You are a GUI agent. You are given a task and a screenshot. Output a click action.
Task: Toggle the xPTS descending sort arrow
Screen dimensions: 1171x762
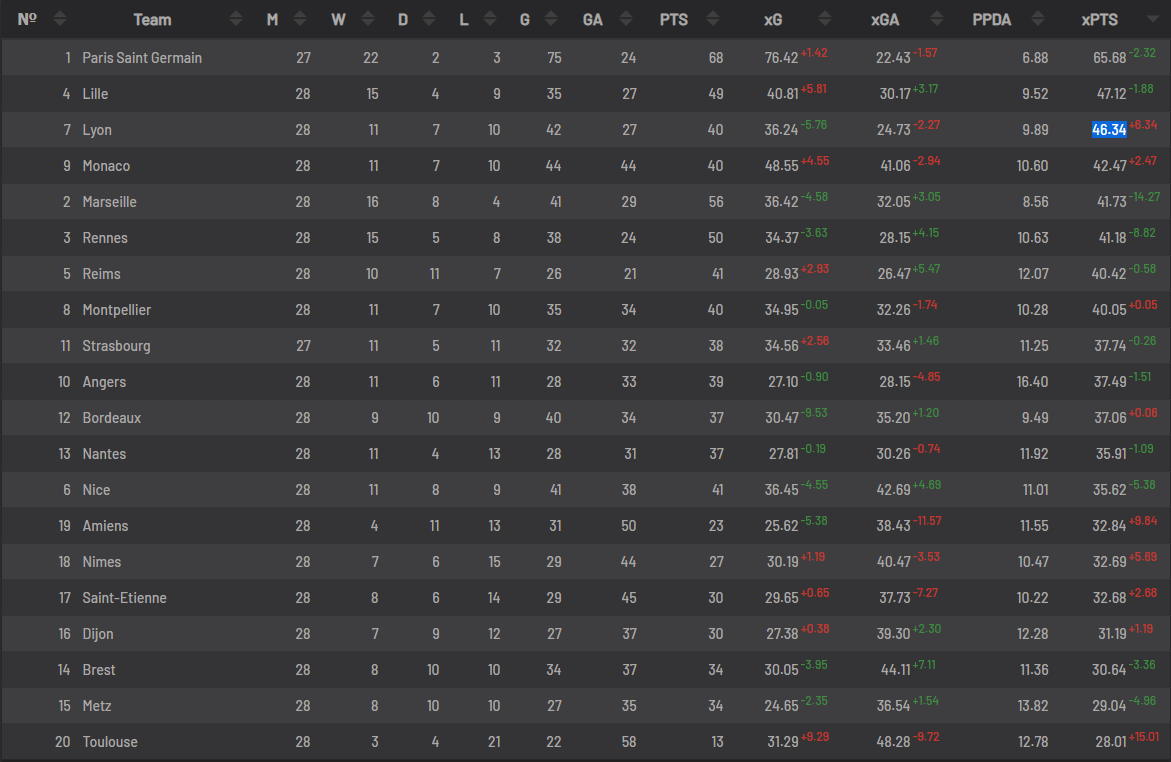(x=1153, y=19)
